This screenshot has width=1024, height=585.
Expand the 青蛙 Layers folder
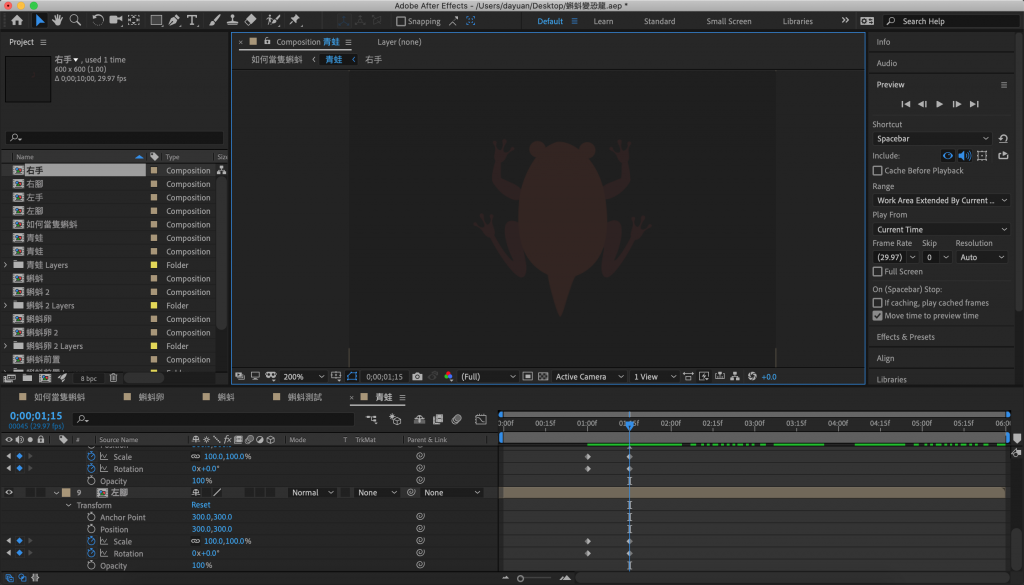tap(6, 265)
